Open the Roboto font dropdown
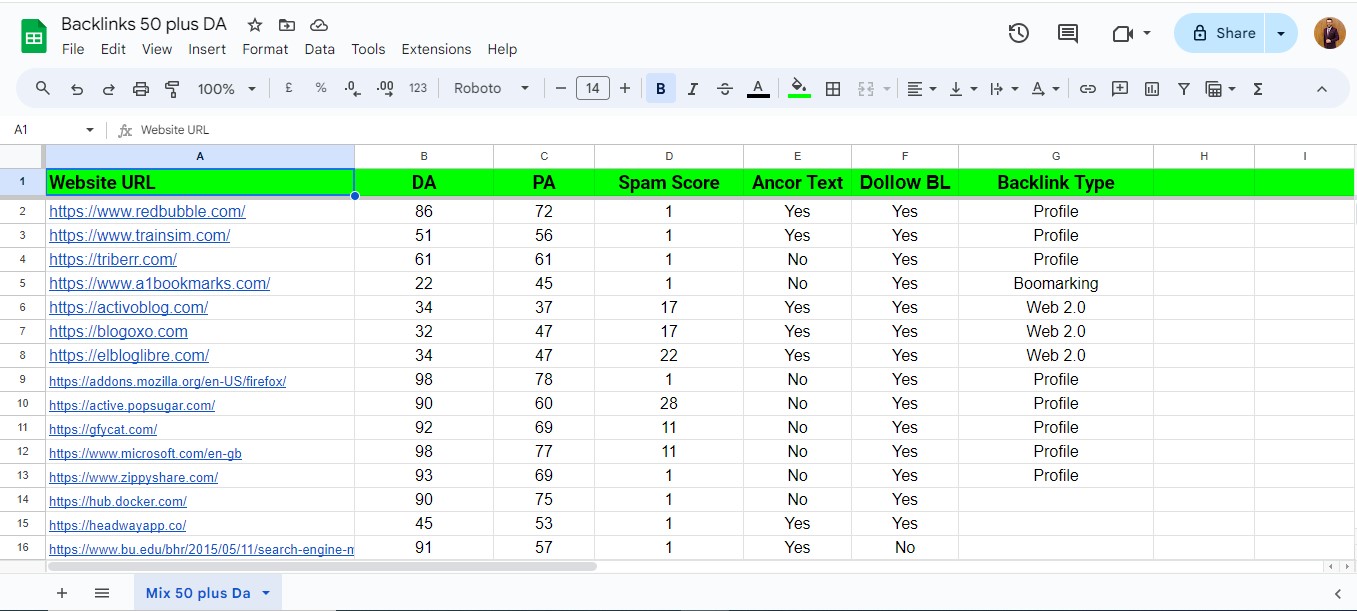This screenshot has width=1357, height=611. coord(491,88)
